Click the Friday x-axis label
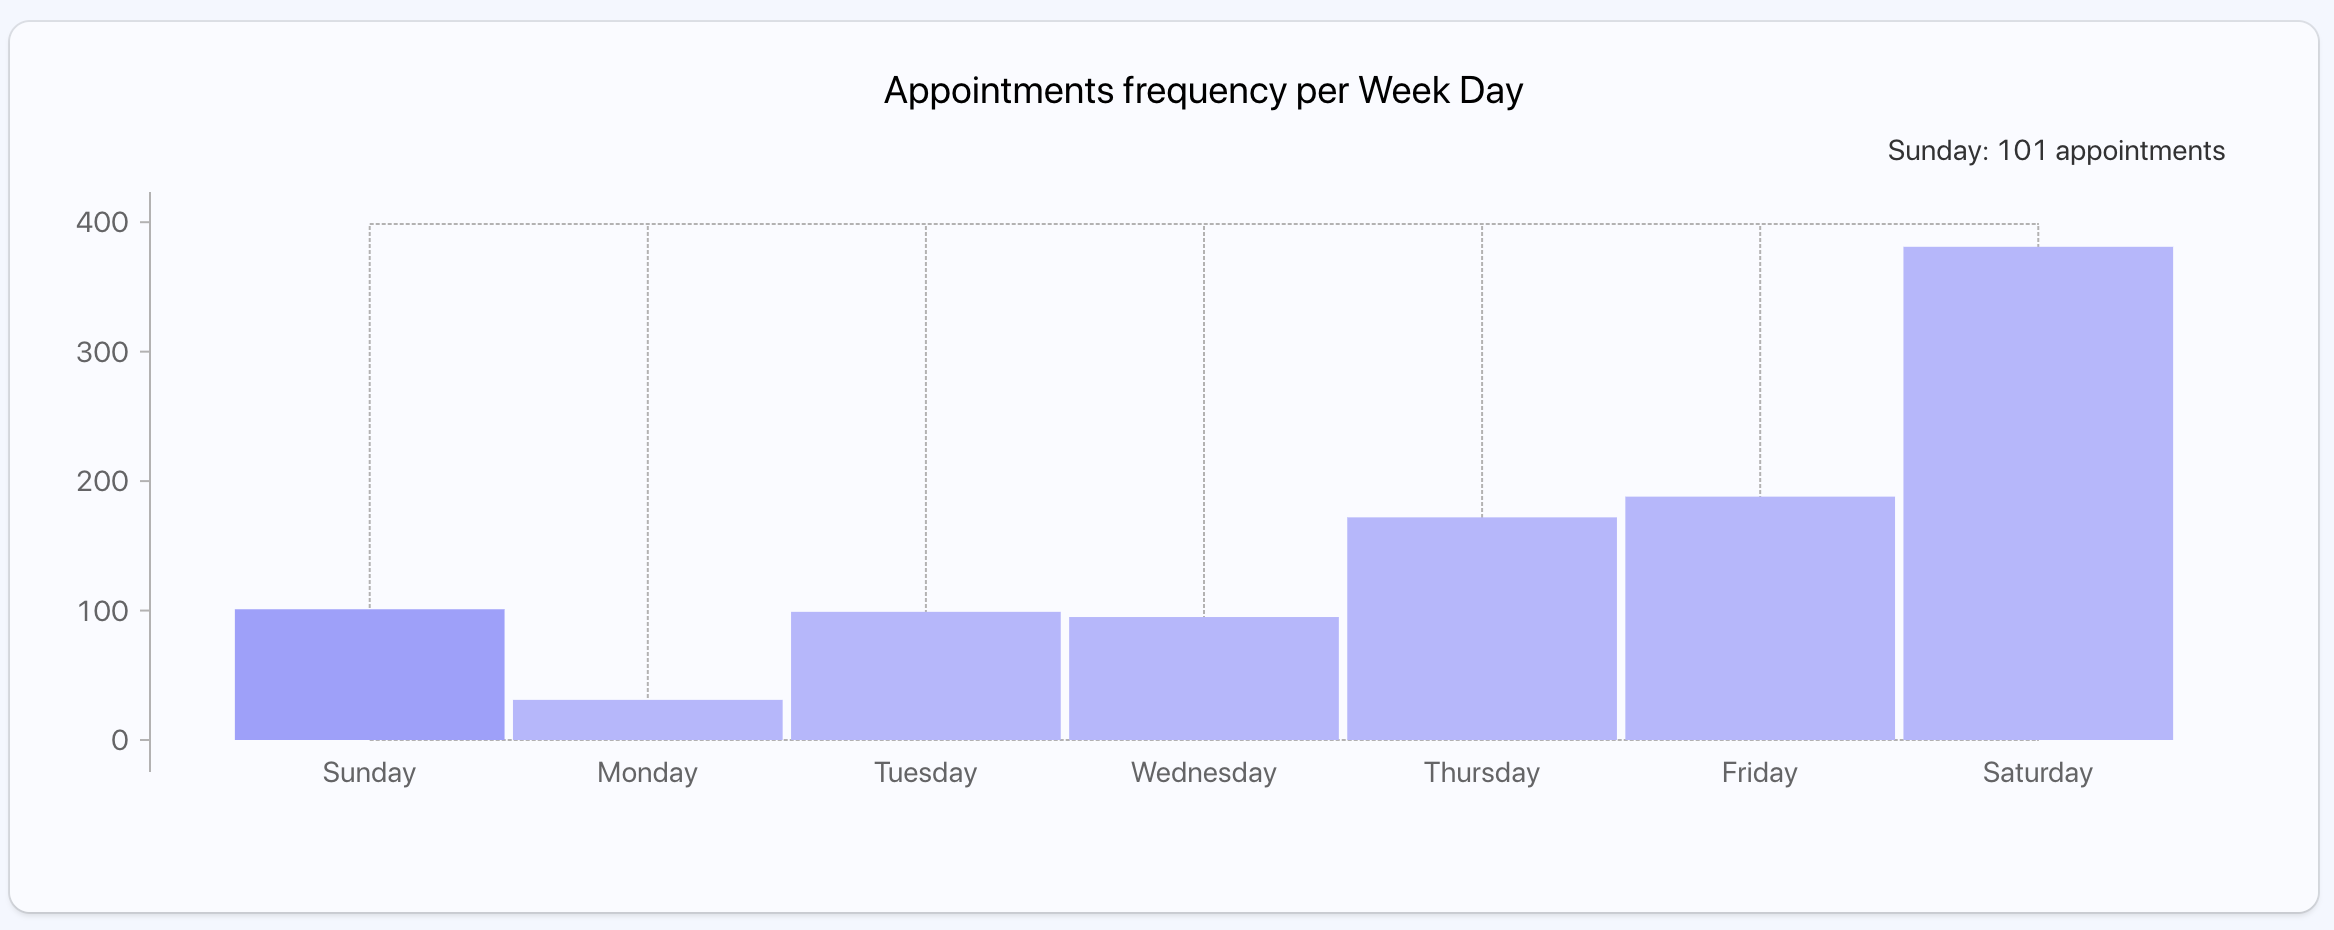The image size is (2334, 930). pos(1759,772)
